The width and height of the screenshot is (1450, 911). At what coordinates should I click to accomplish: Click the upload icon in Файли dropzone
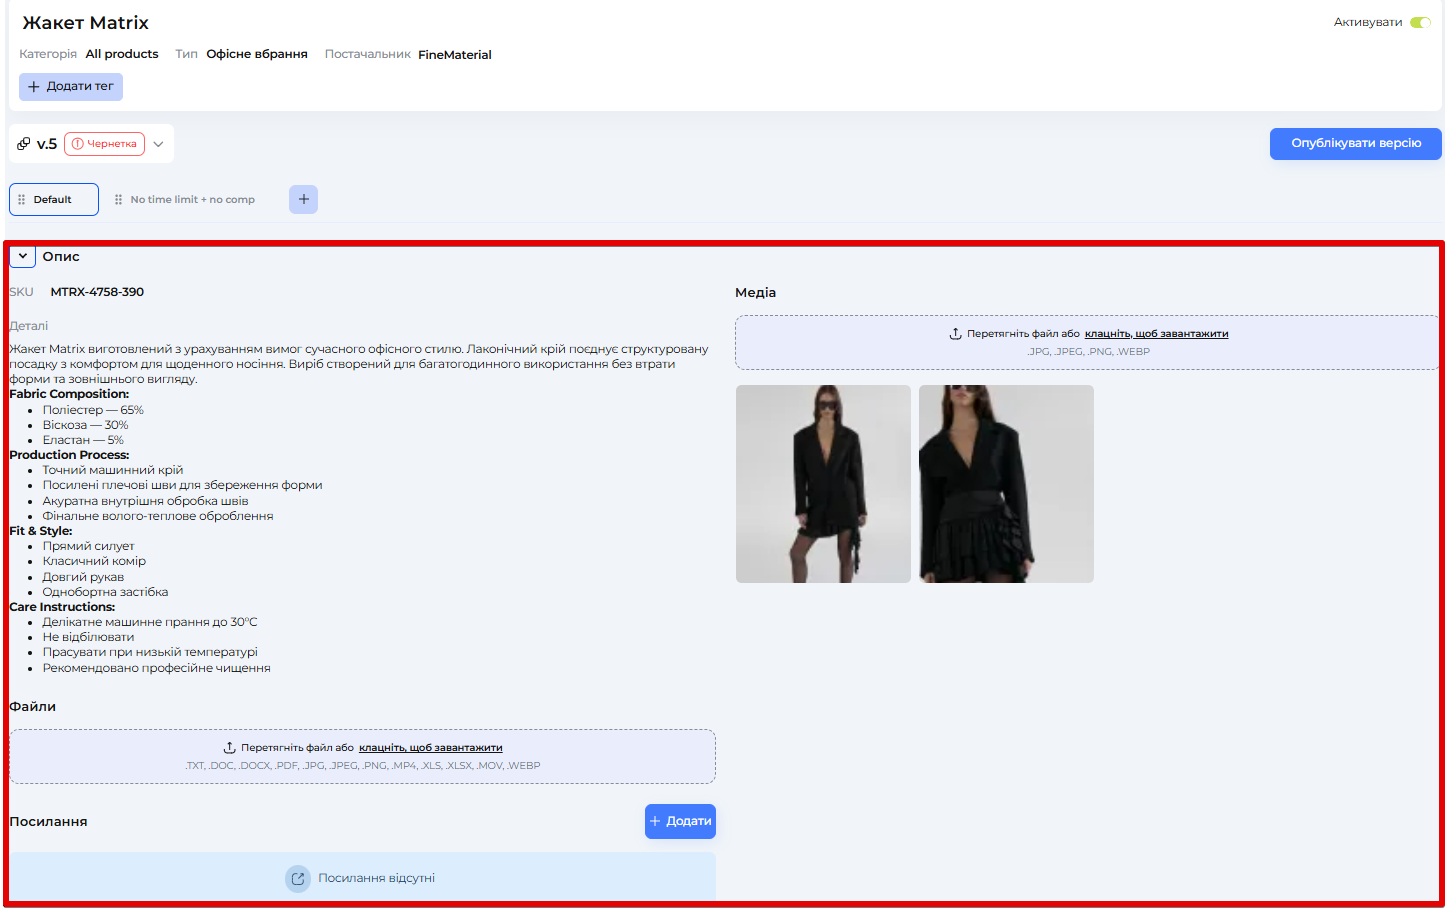(229, 748)
